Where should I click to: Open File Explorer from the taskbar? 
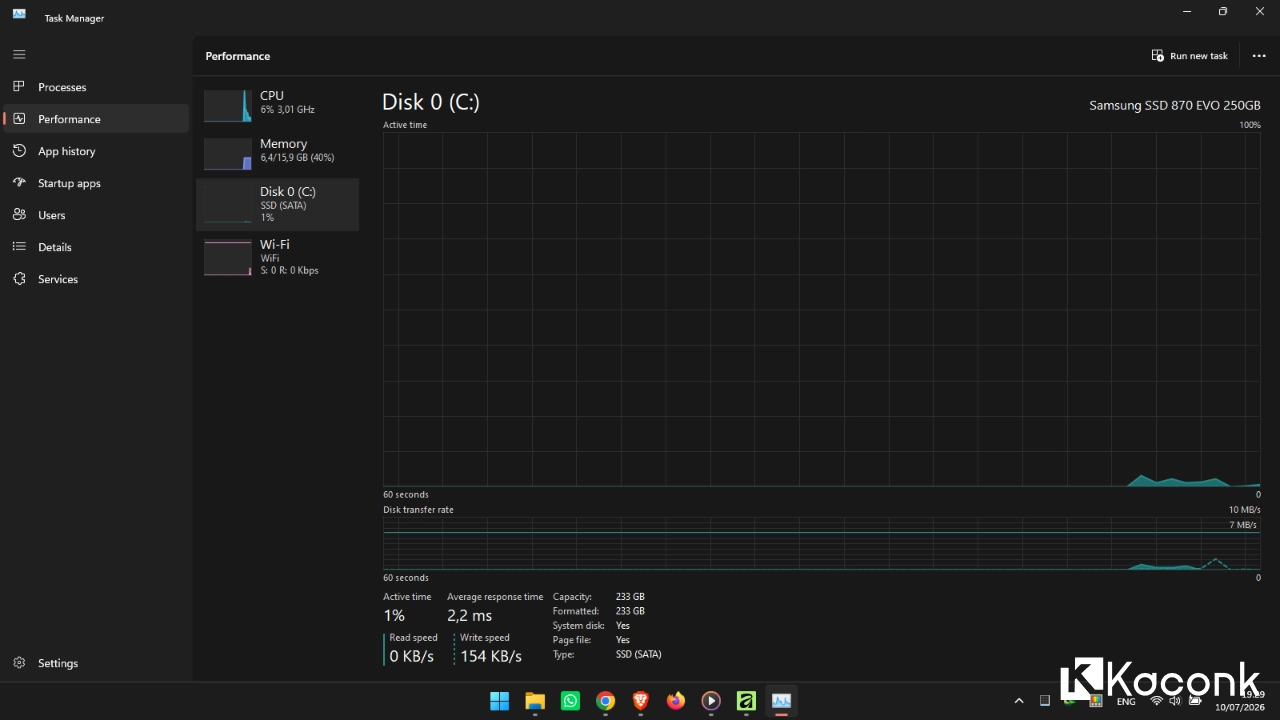pyautogui.click(x=535, y=701)
